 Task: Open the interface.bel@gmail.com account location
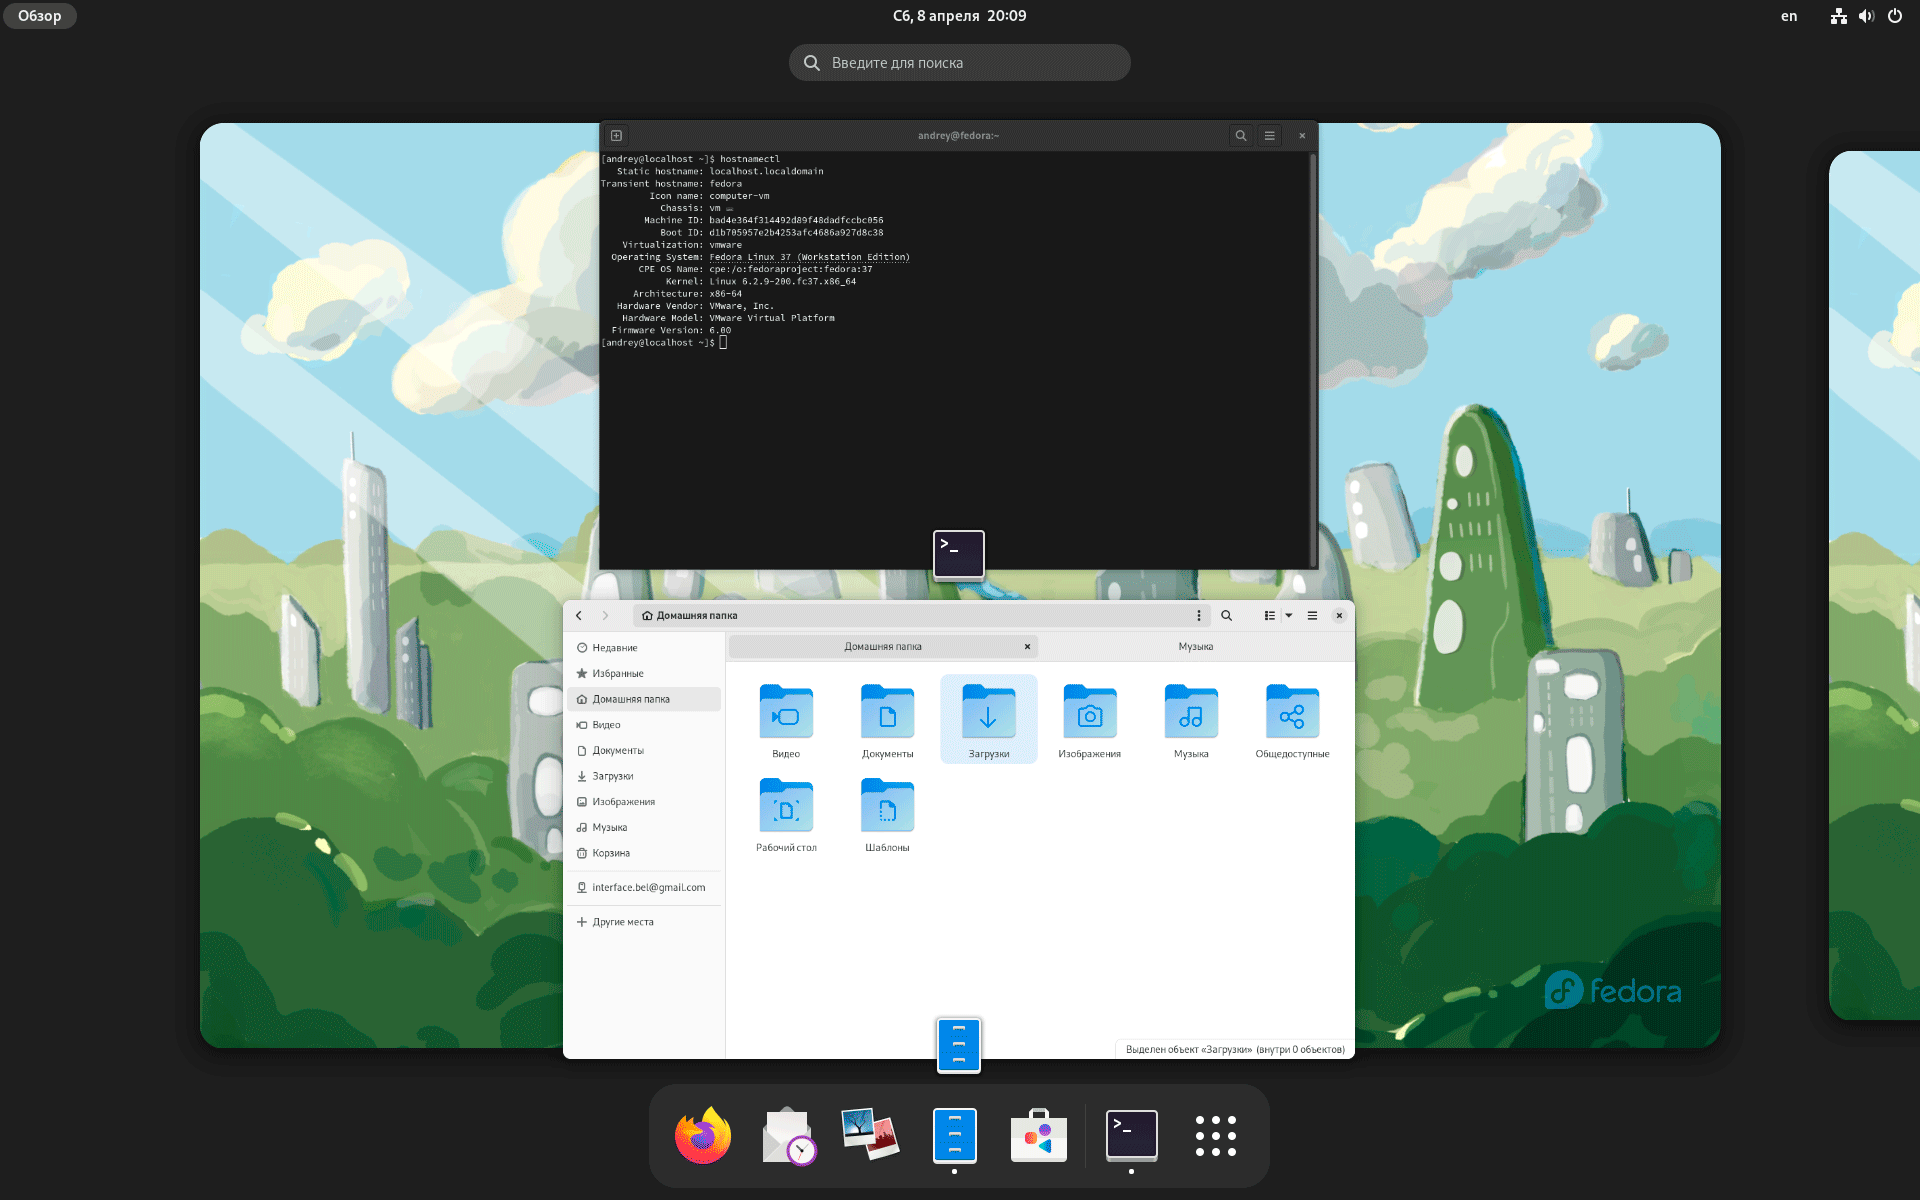point(648,888)
